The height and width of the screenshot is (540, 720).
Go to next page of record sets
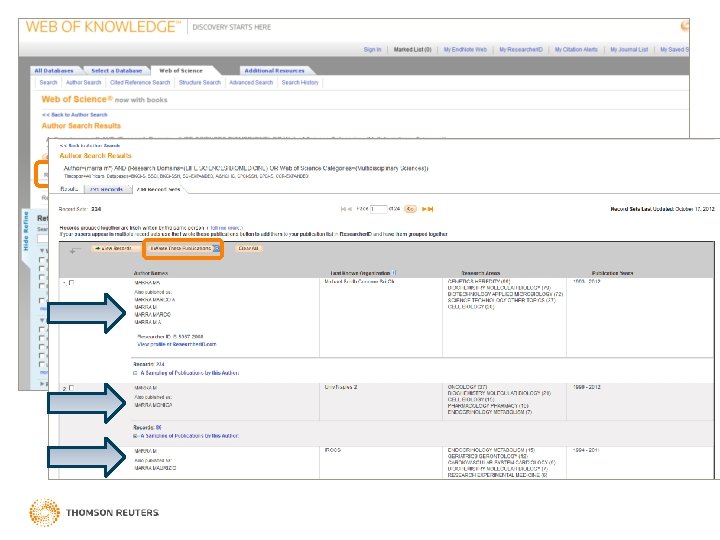[424, 209]
